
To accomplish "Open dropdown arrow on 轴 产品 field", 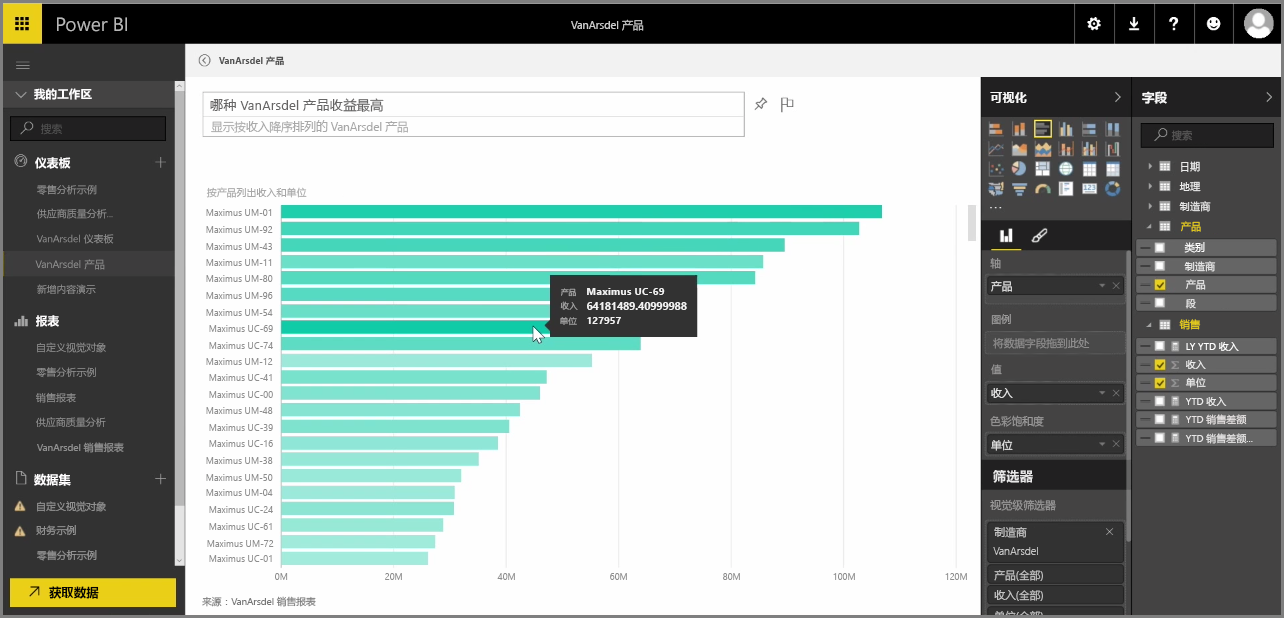I will click(1102, 286).
